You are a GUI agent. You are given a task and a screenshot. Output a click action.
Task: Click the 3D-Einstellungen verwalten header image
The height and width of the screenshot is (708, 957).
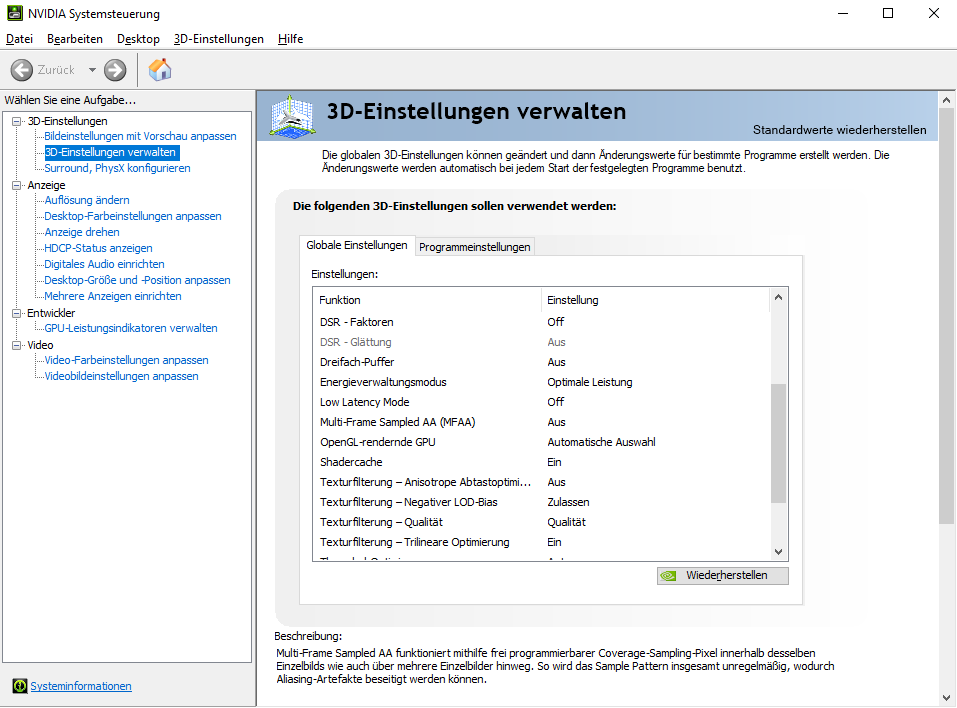pos(292,116)
